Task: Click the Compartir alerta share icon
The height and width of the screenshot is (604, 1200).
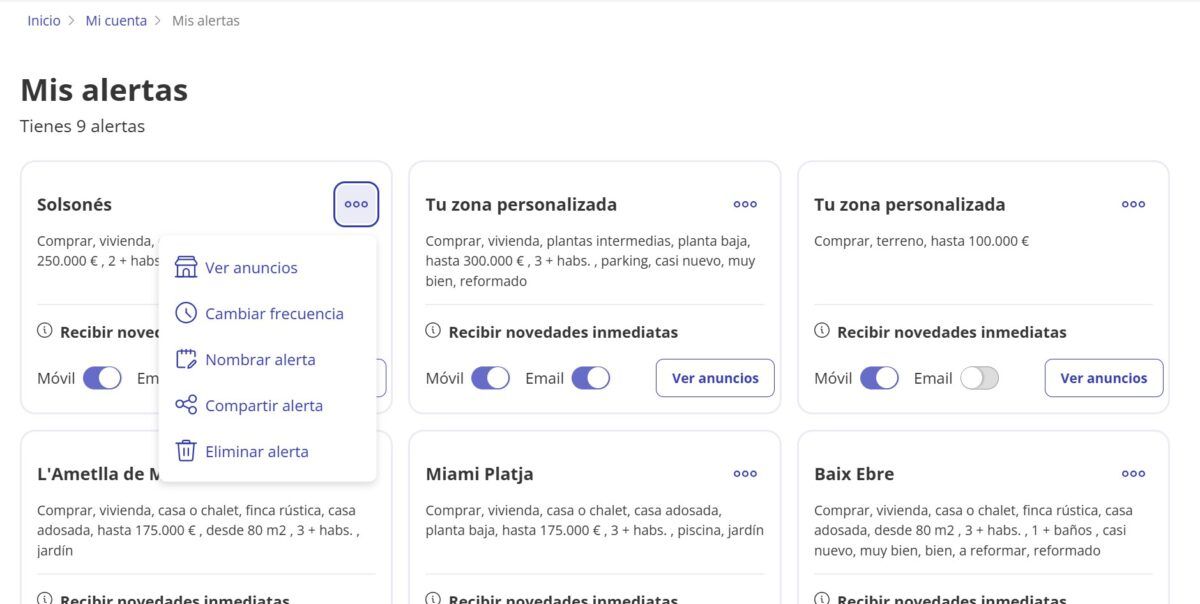Action: [x=186, y=404]
